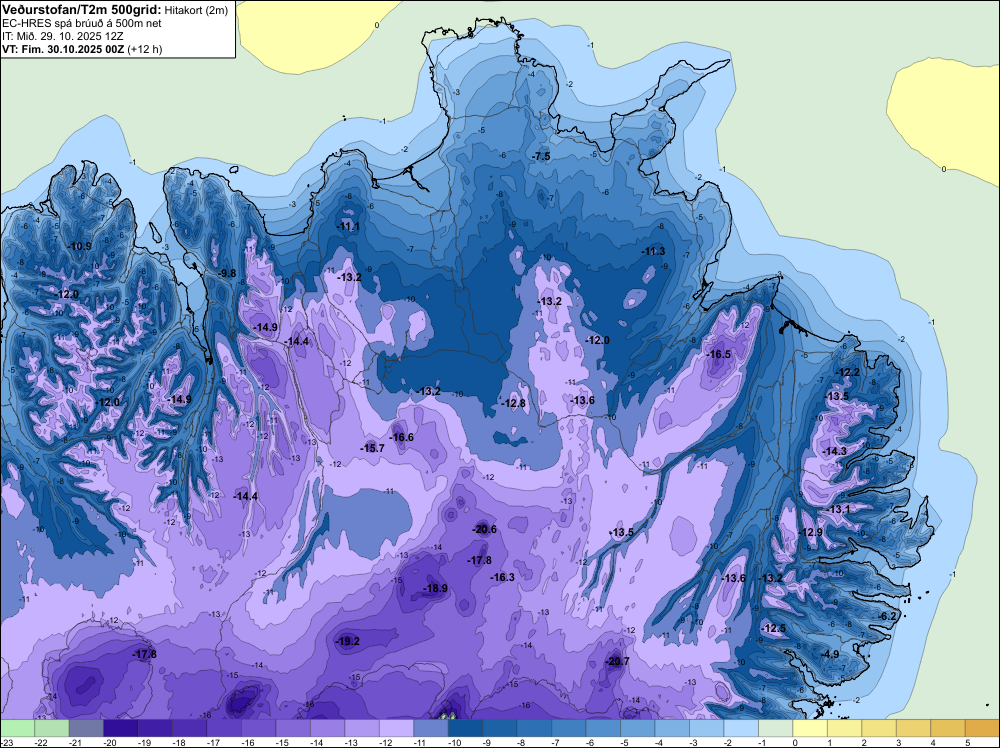Select the 'EC-HRES spá brúuð á 500m net' line
Image resolution: width=1000 pixels, height=748 pixels.
[x=82, y=24]
